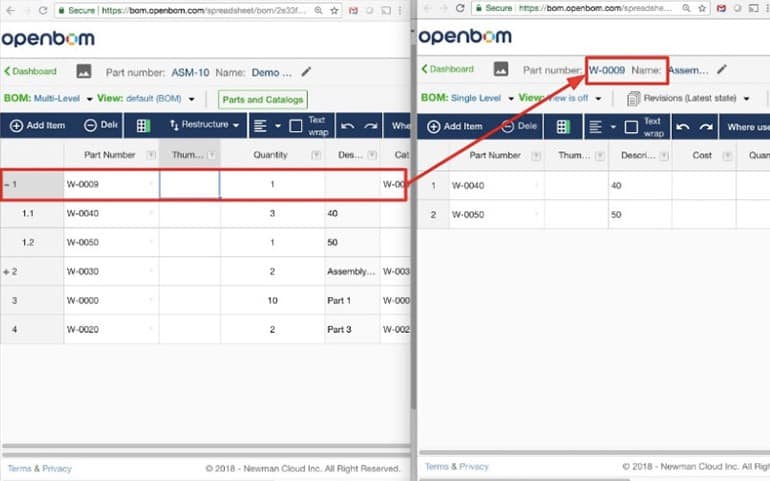Screen dimensions: 770x481
Task: Open column grid icon in left toolbar
Action: coord(143,126)
